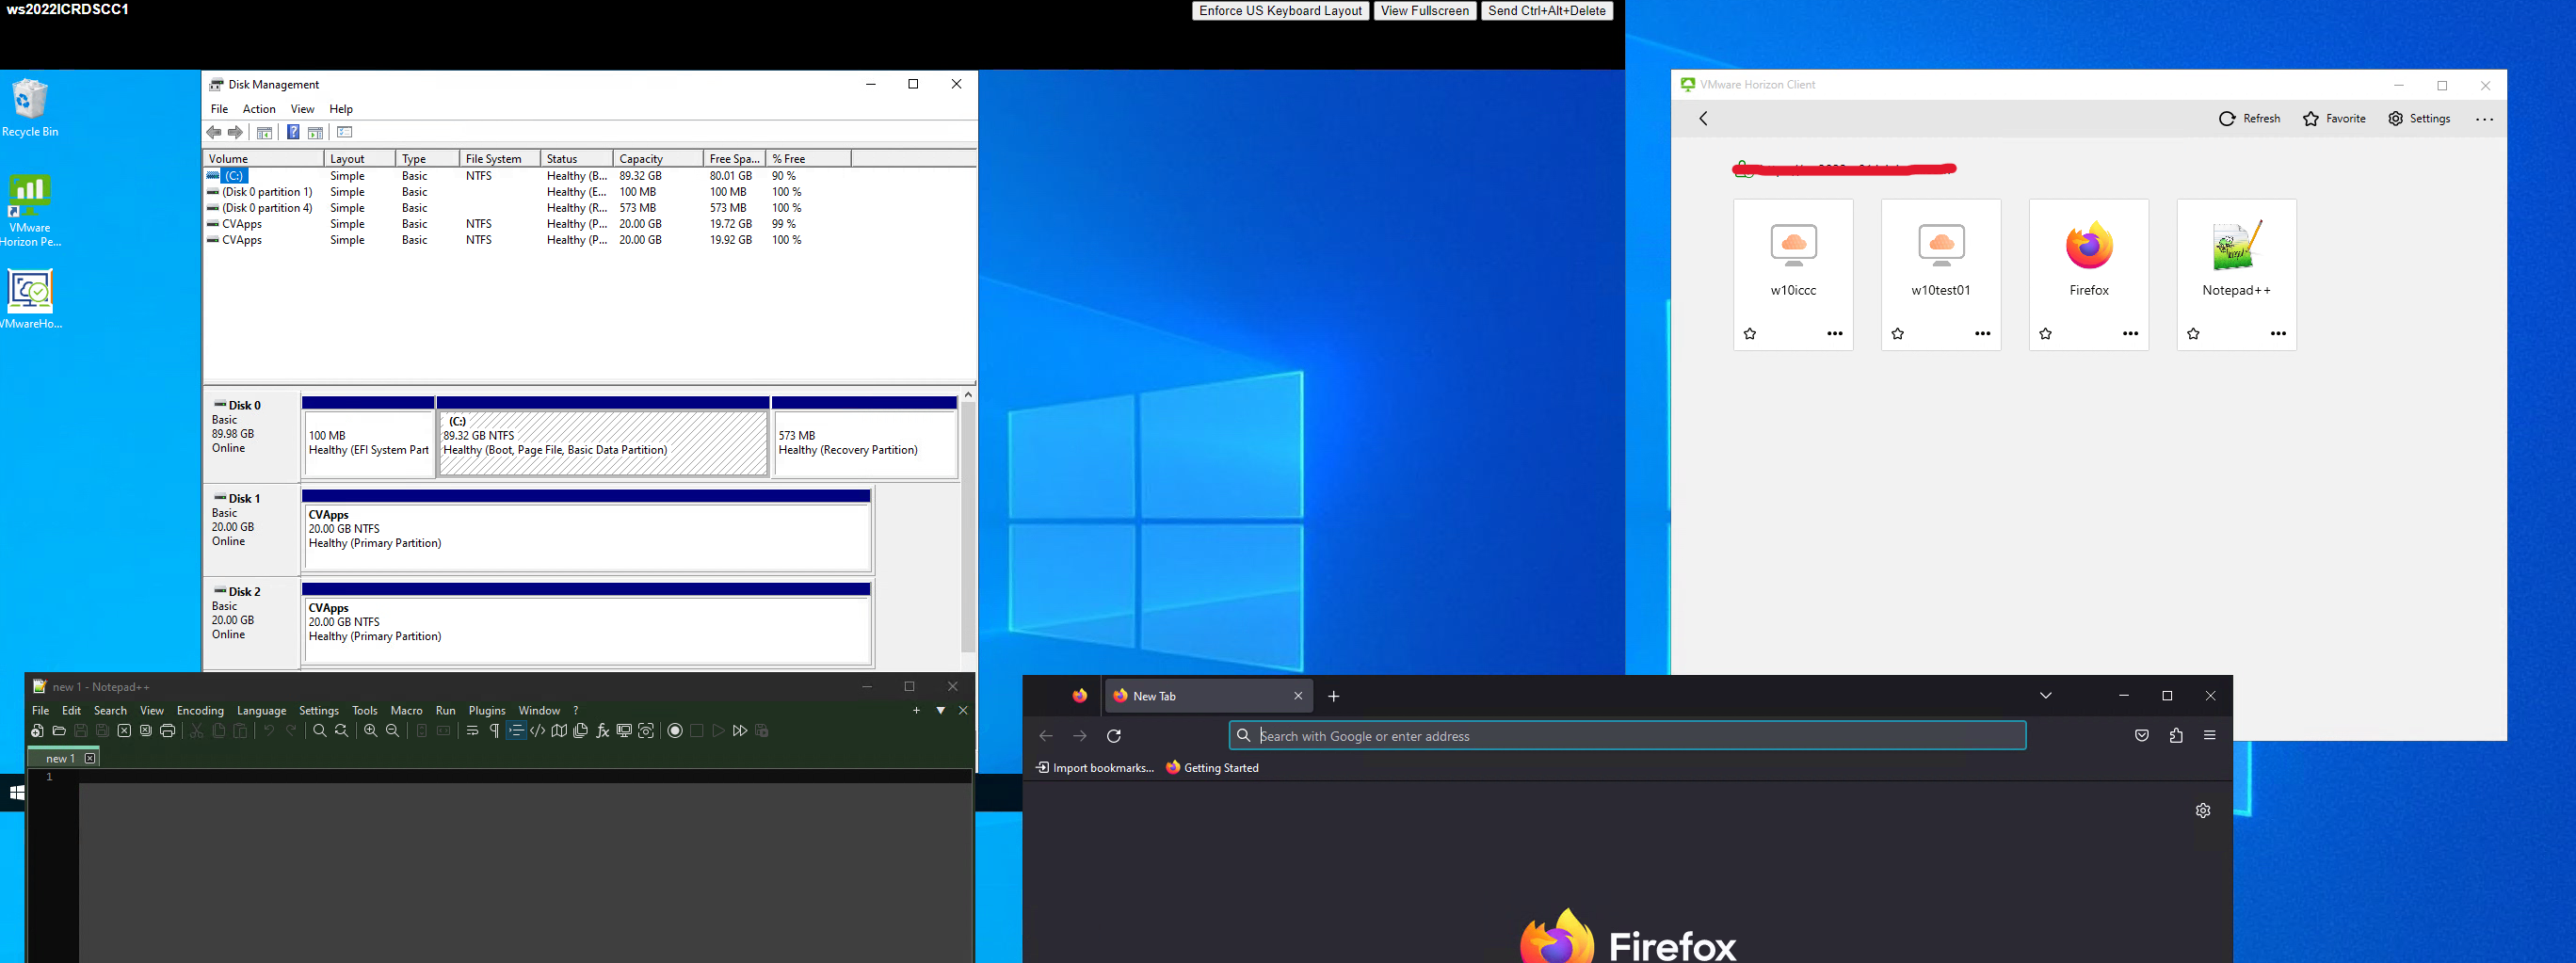This screenshot has height=963, width=2576.
Task: Open options menu for w10iccc tile
Action: tap(1835, 334)
